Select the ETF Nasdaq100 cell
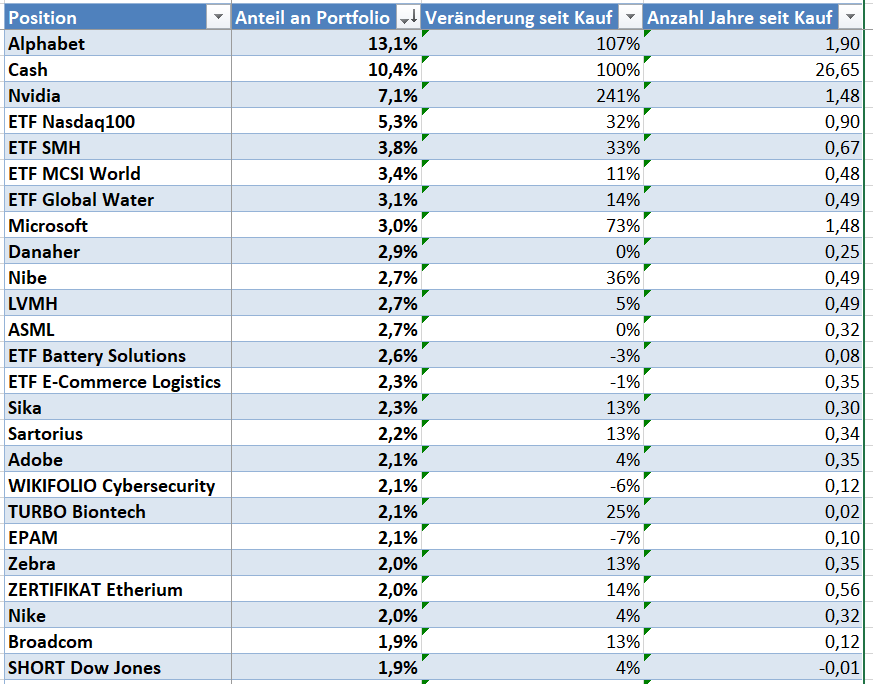The width and height of the screenshot is (873, 684). point(116,122)
